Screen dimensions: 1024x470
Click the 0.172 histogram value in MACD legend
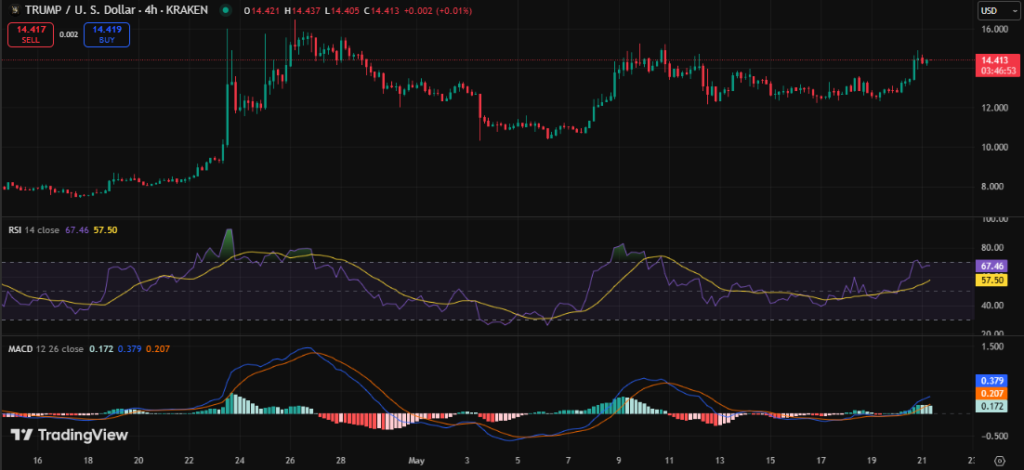click(x=101, y=349)
